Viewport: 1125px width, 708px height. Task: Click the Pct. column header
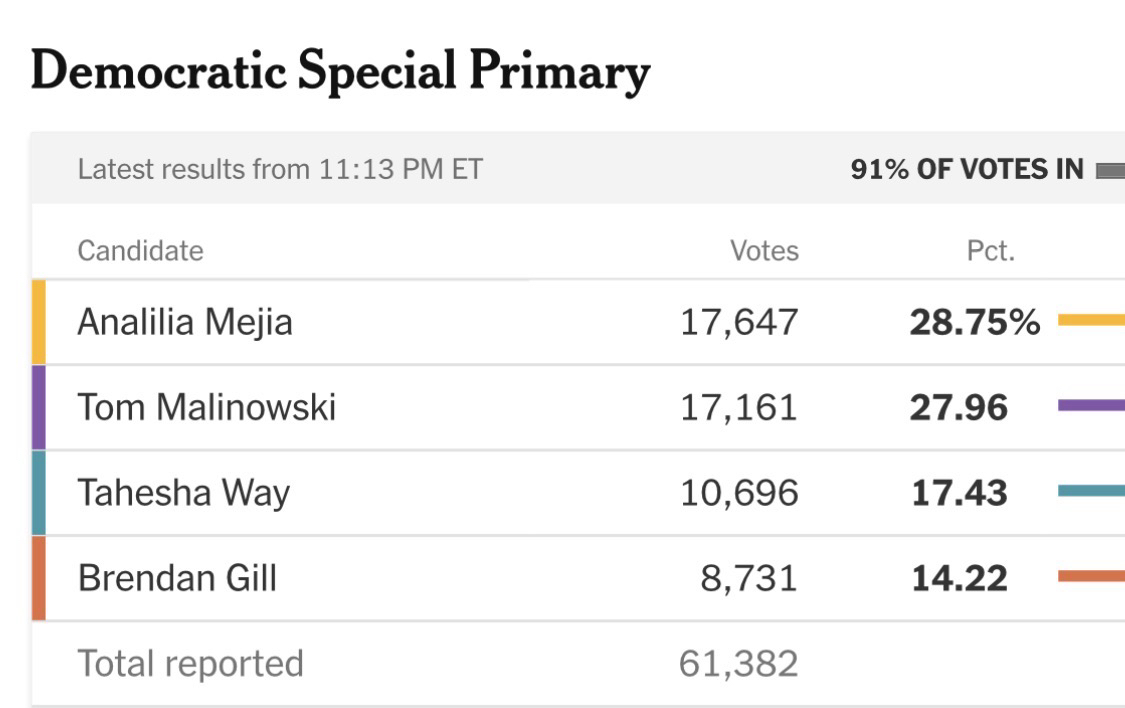[991, 251]
